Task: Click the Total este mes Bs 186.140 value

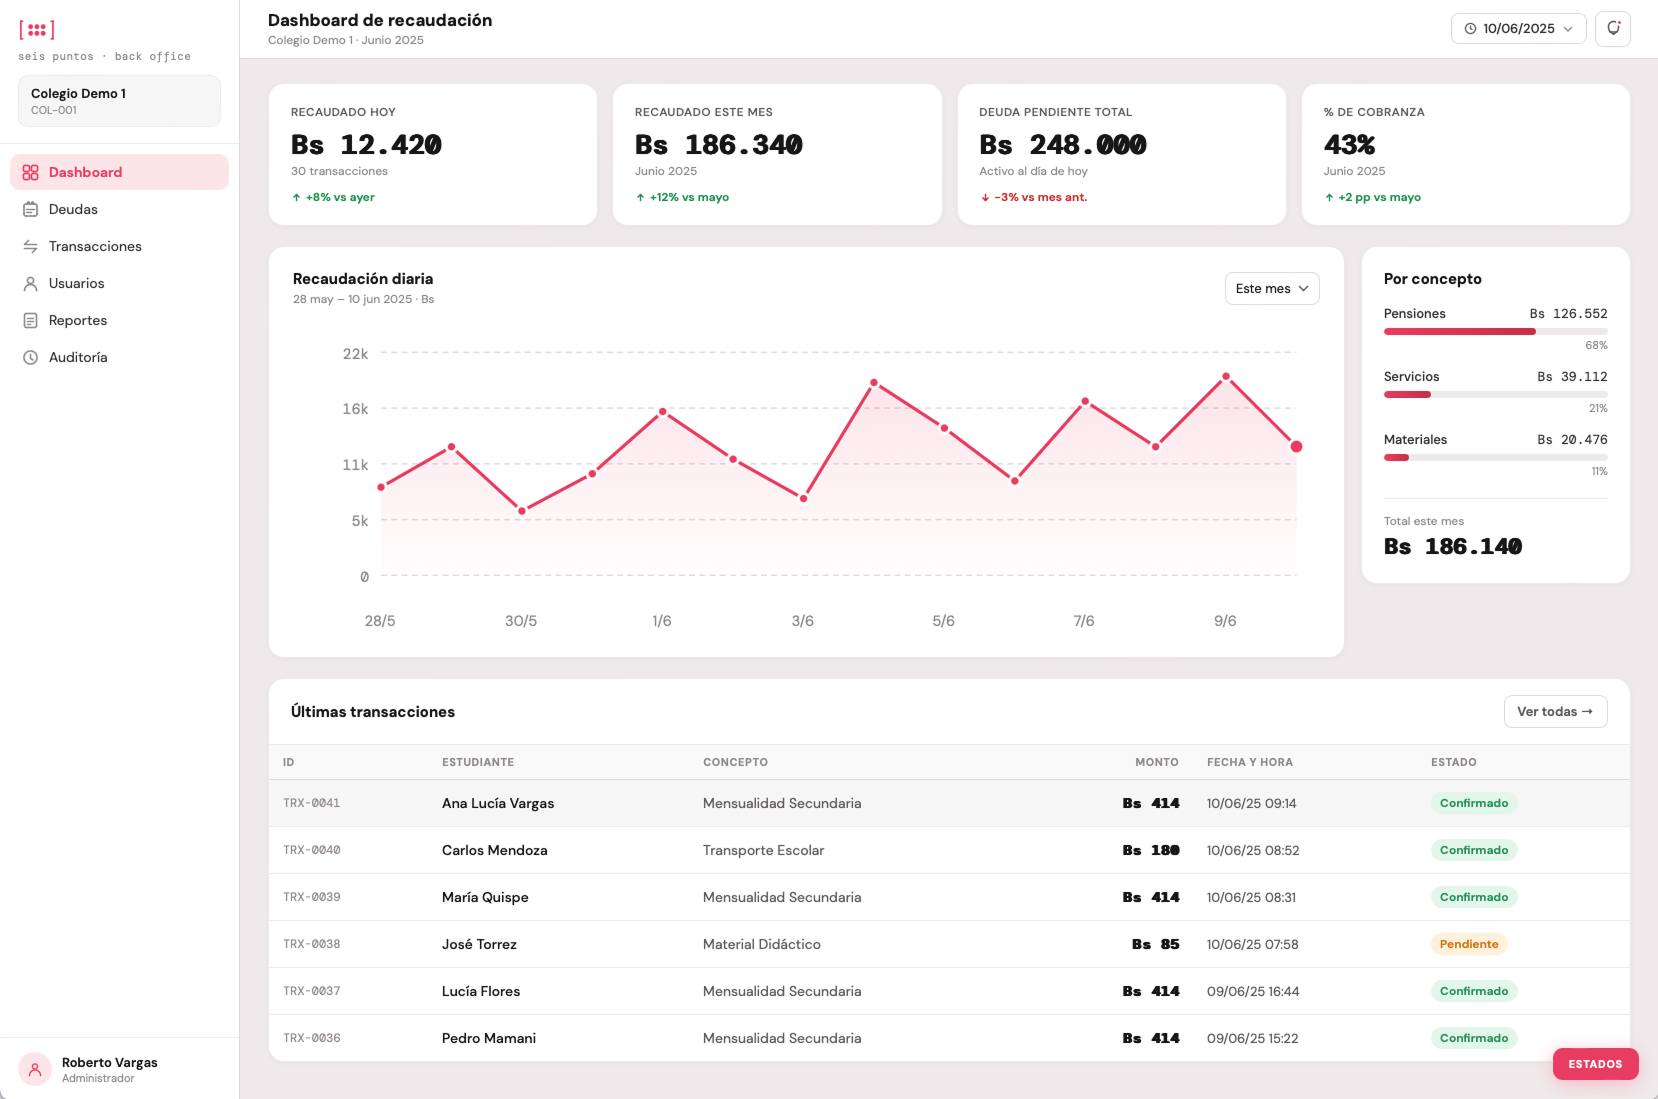Action: click(1453, 546)
